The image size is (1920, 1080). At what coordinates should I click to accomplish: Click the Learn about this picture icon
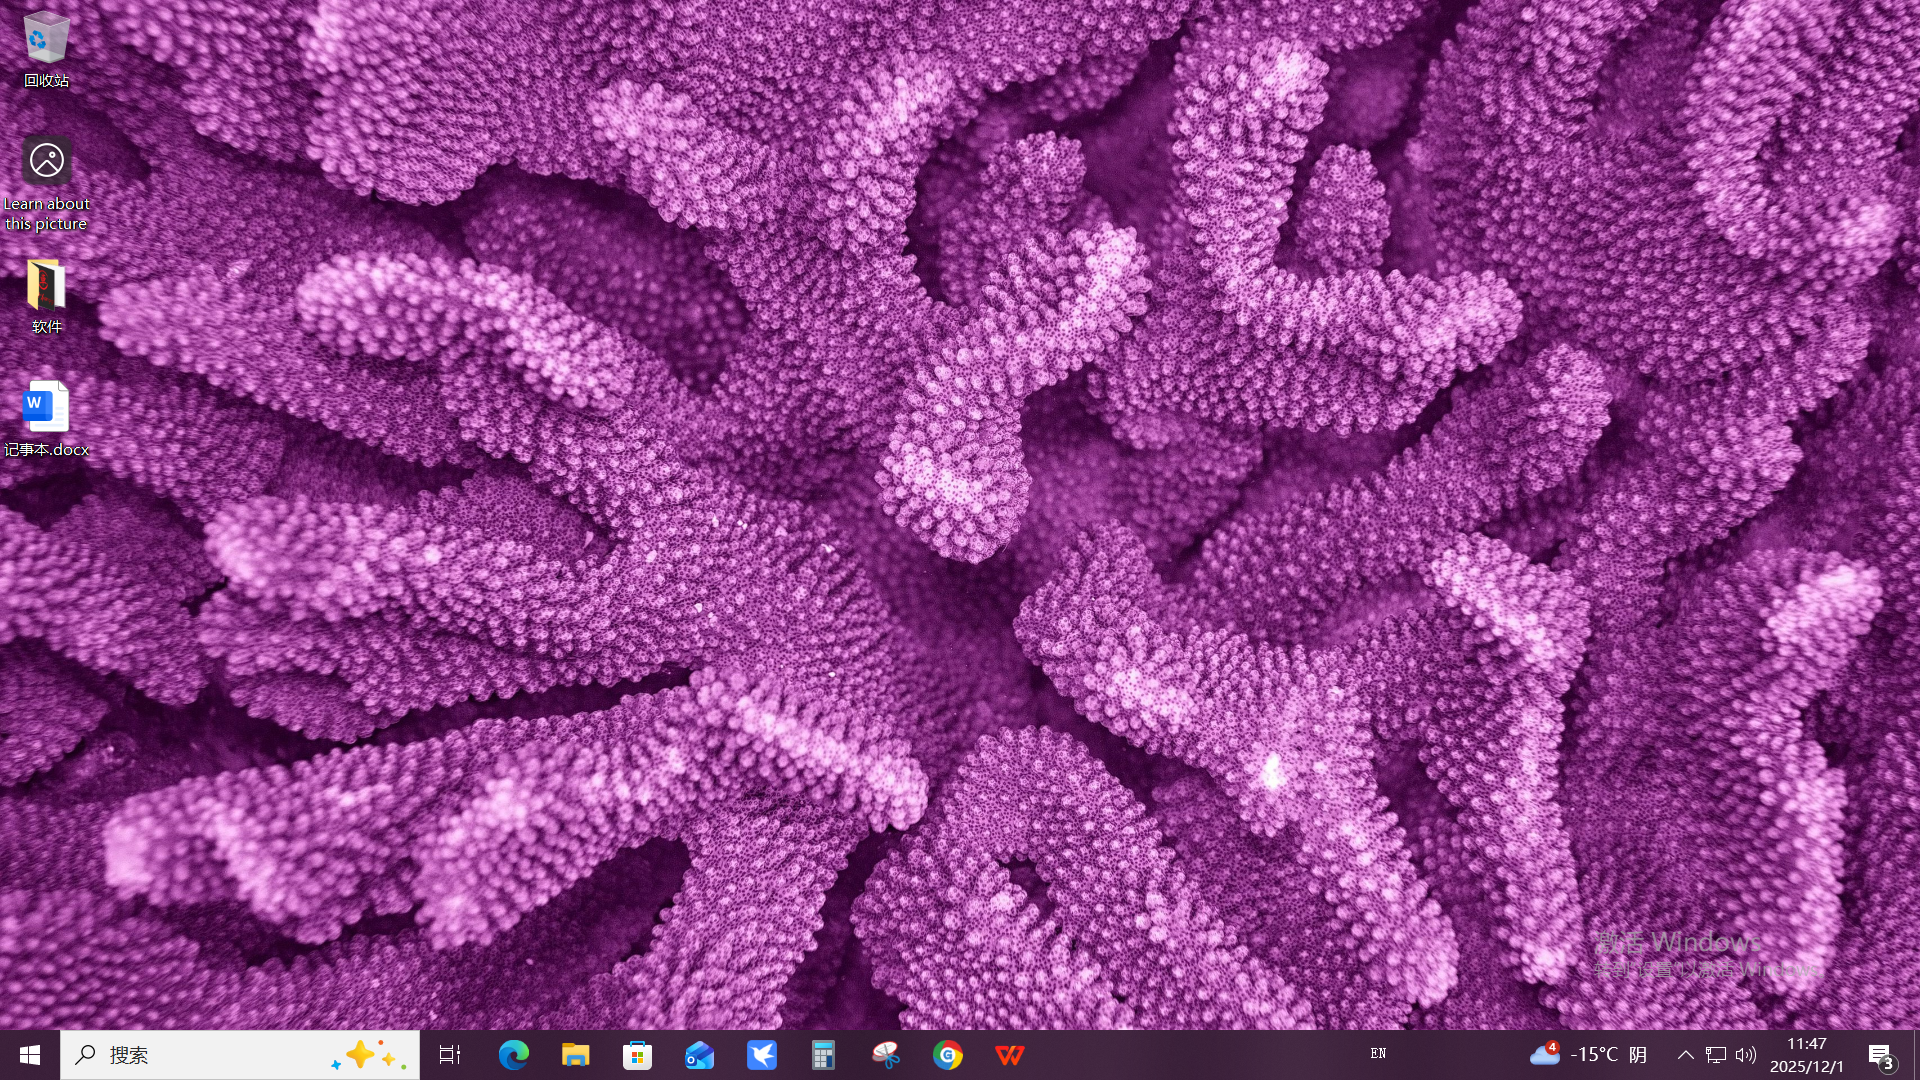46,162
